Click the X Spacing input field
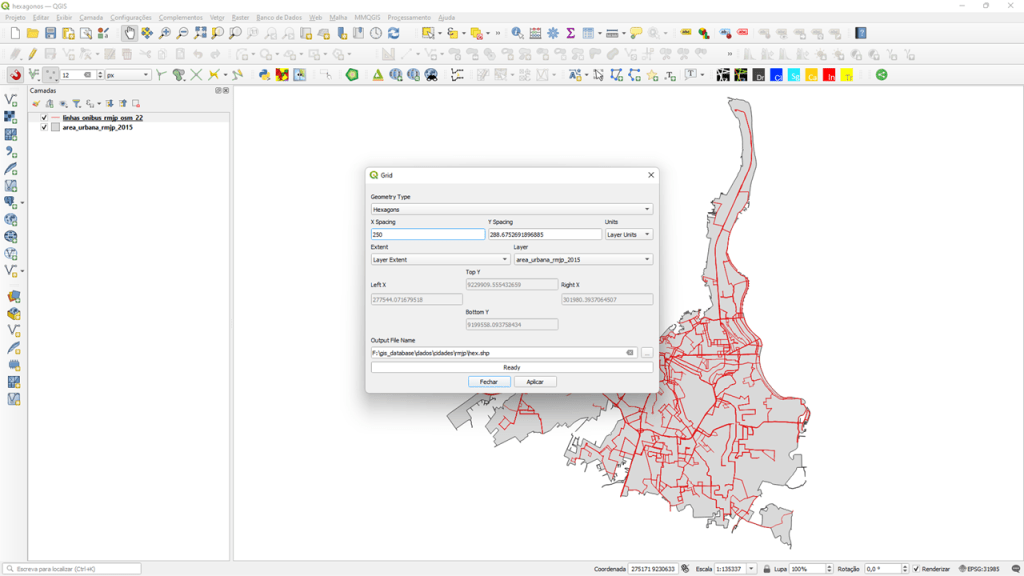Screen dimensions: 1024x576 pyautogui.click(x=427, y=234)
